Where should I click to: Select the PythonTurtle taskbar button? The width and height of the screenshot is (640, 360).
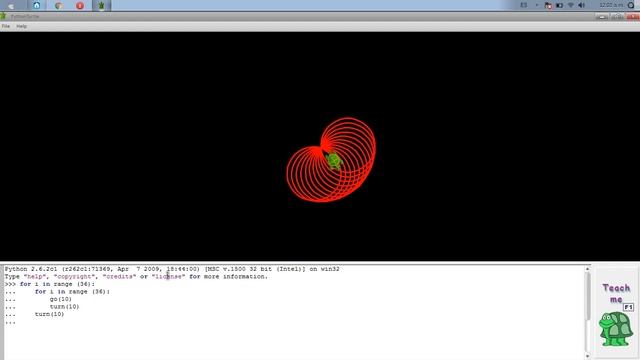pyautogui.click(x=101, y=5)
